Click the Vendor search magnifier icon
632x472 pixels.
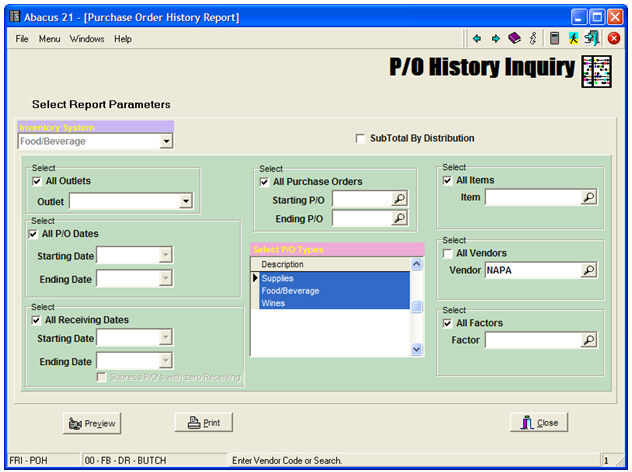(x=589, y=270)
